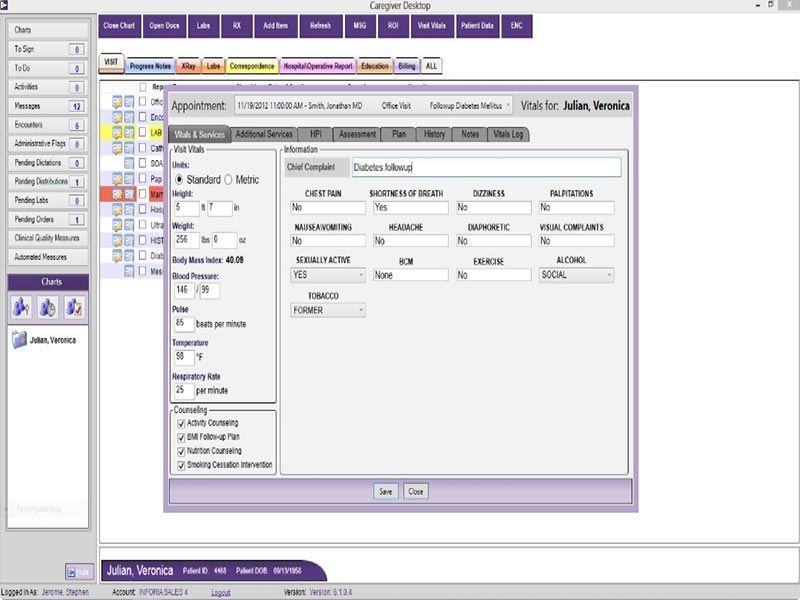
Task: Click Visit Vitals toolbar button
Action: (432, 26)
